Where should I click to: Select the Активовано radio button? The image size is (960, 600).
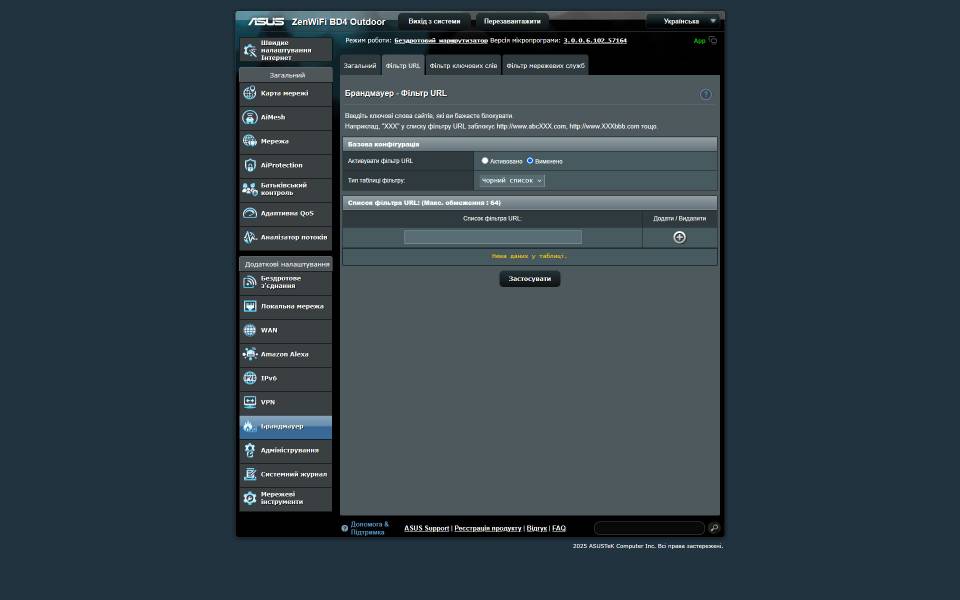tap(485, 160)
